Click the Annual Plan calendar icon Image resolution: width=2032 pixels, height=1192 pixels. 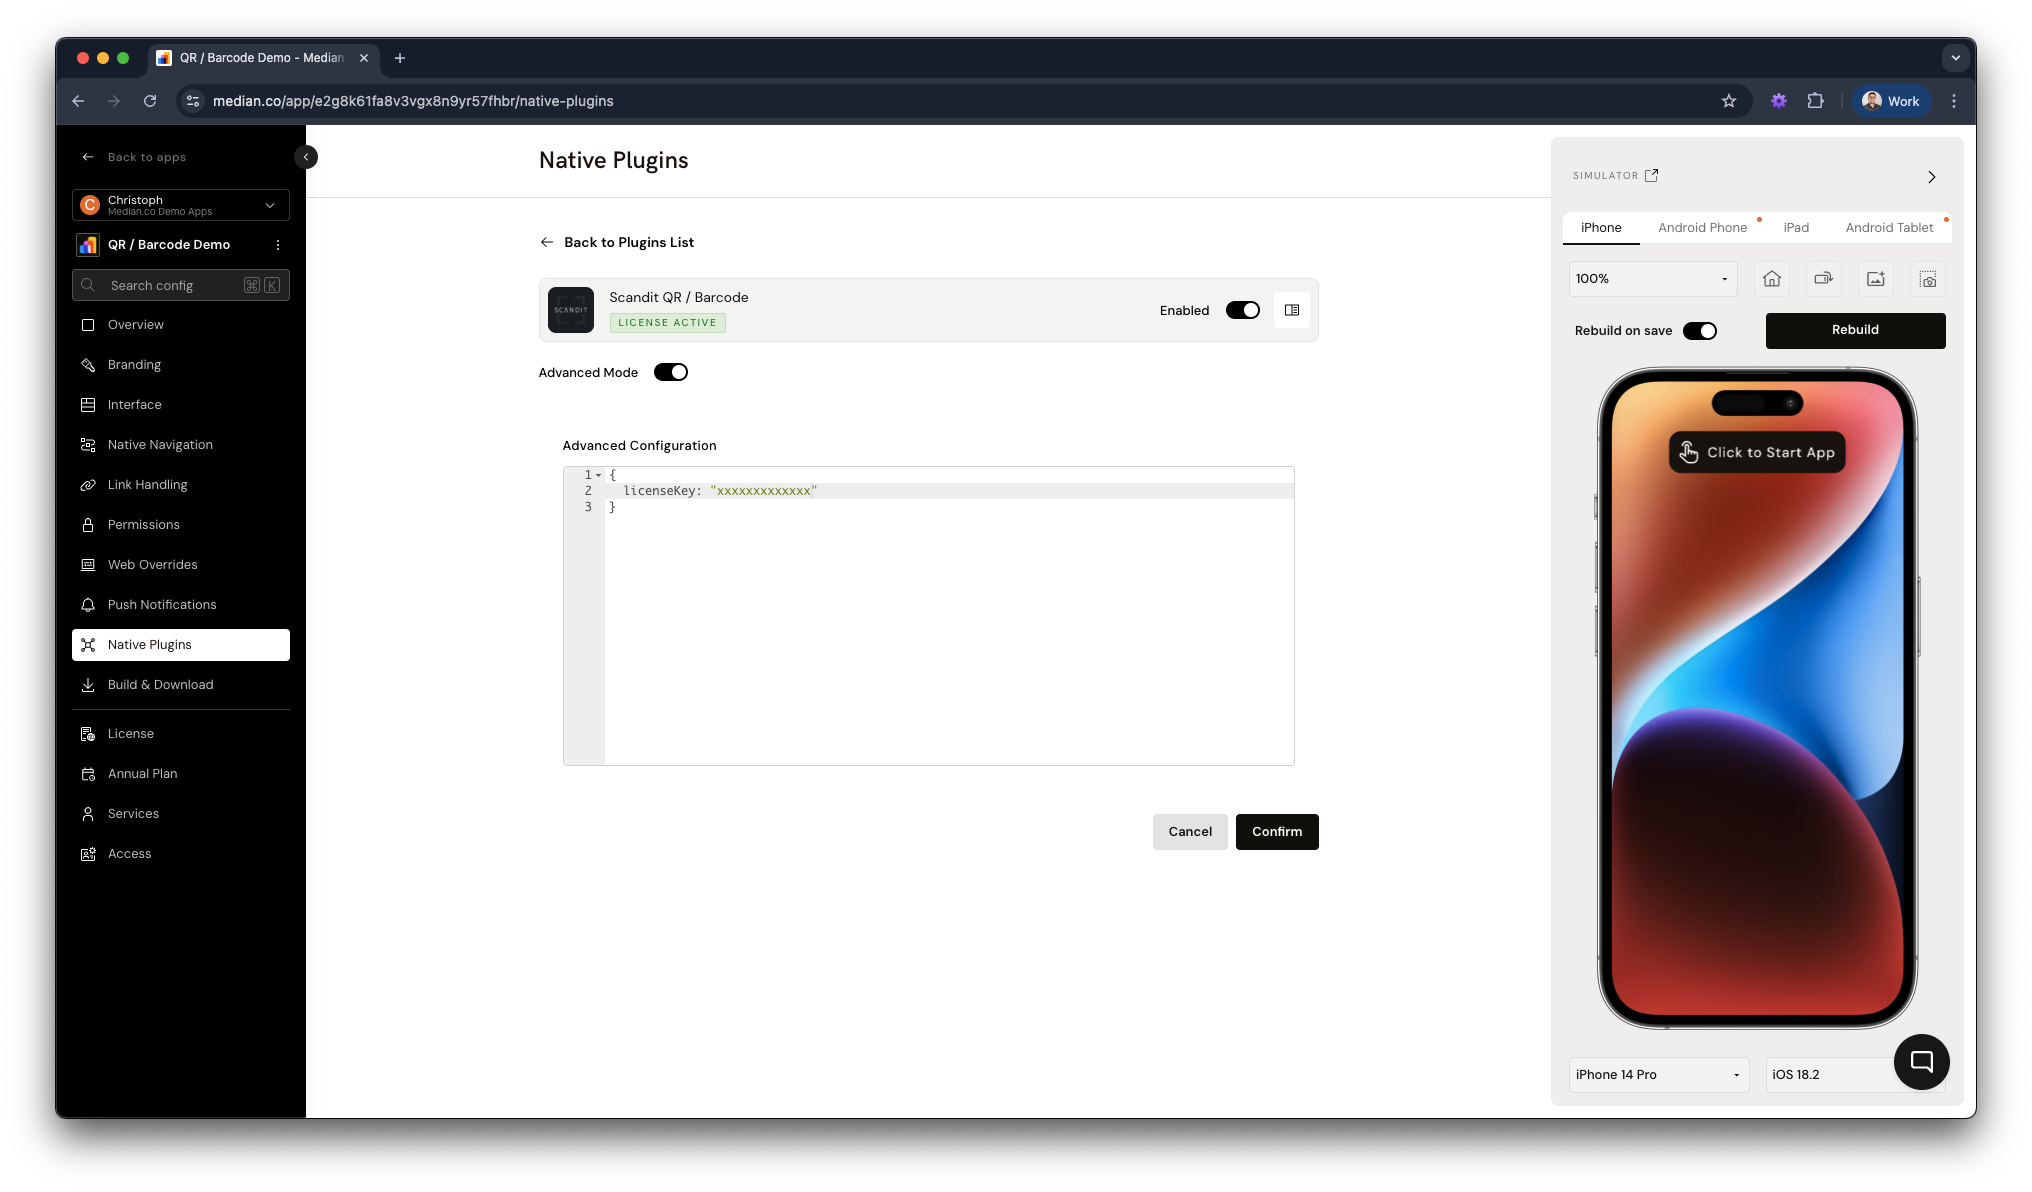[88, 774]
